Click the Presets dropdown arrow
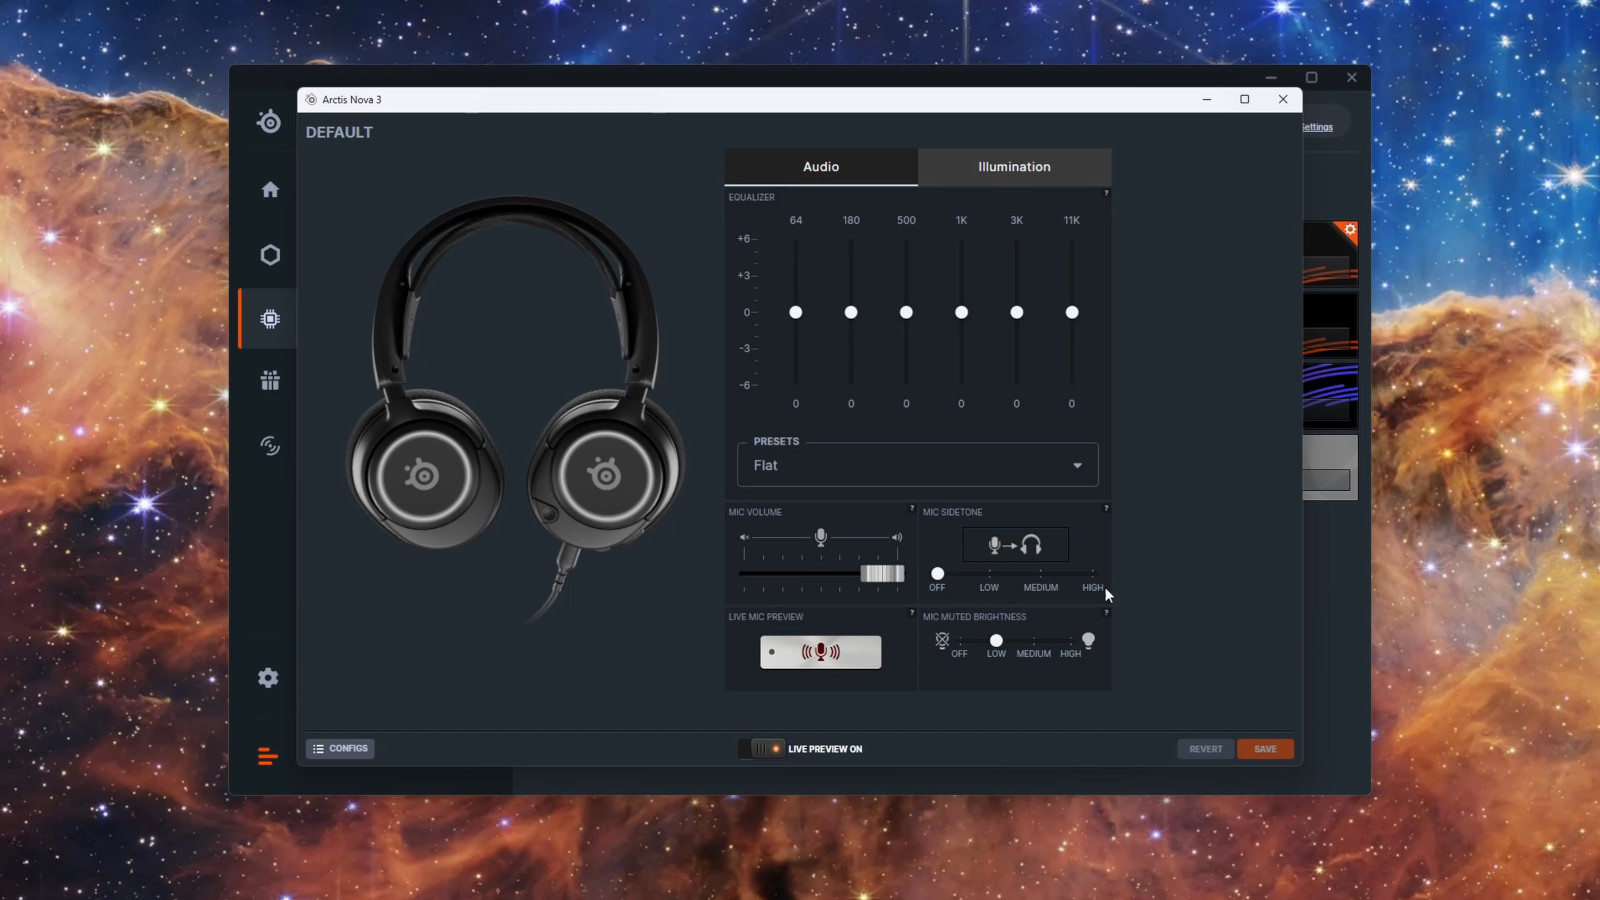Viewport: 1600px width, 900px height. click(x=1077, y=465)
